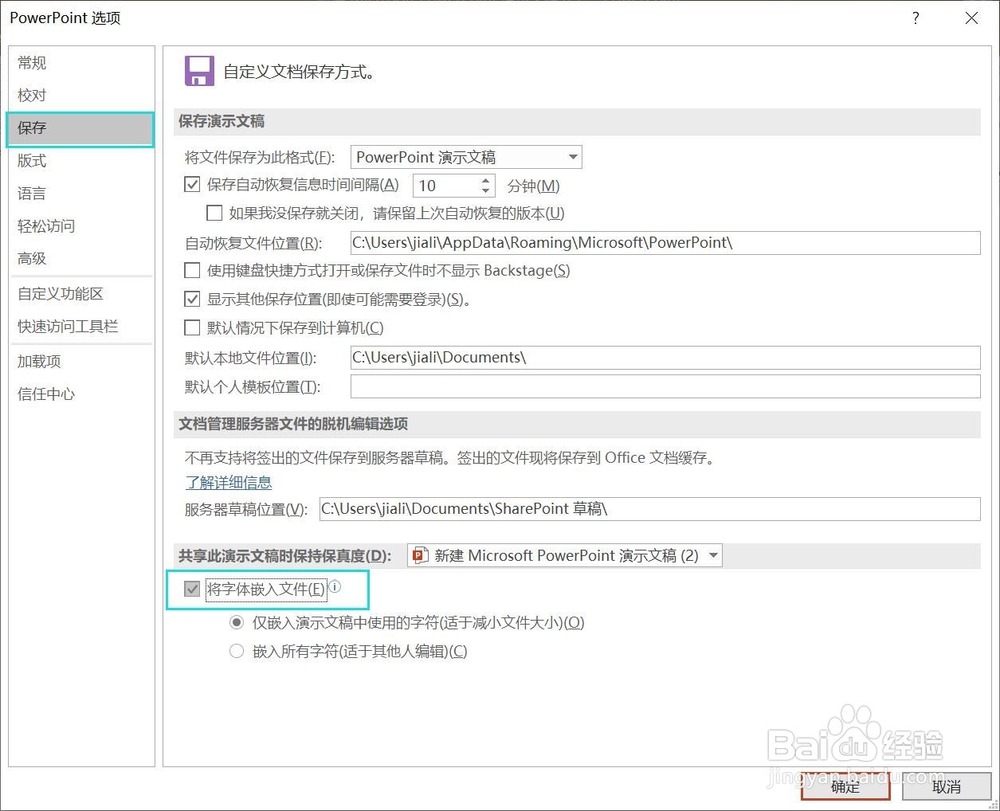1000x811 pixels.
Task: Click the empty 默认个人模板位置 field
Action: click(665, 386)
